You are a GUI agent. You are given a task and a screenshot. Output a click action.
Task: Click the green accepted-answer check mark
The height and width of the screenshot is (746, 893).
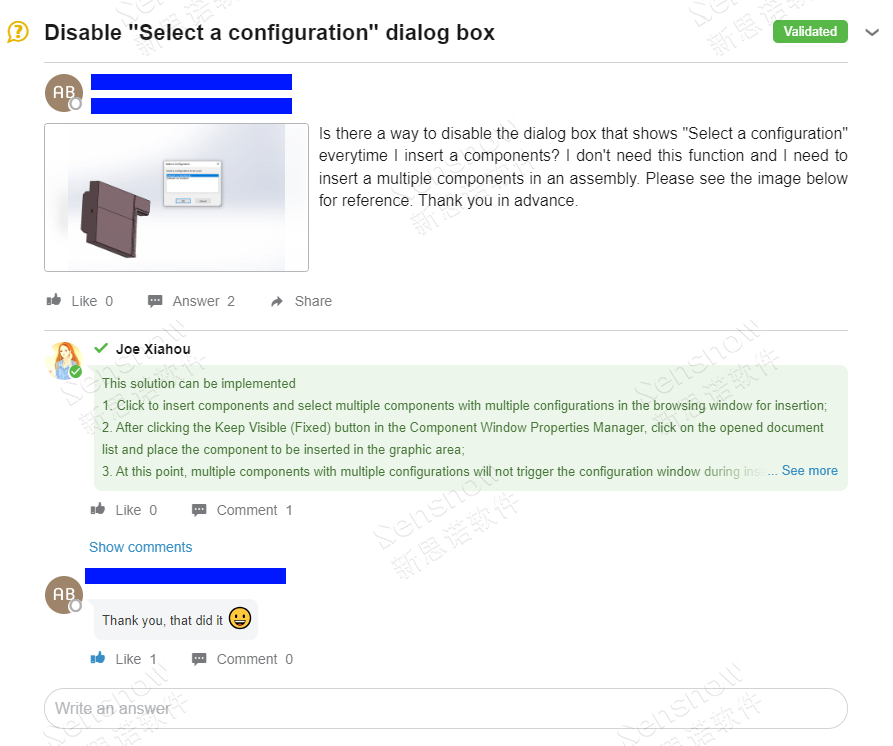(x=101, y=348)
